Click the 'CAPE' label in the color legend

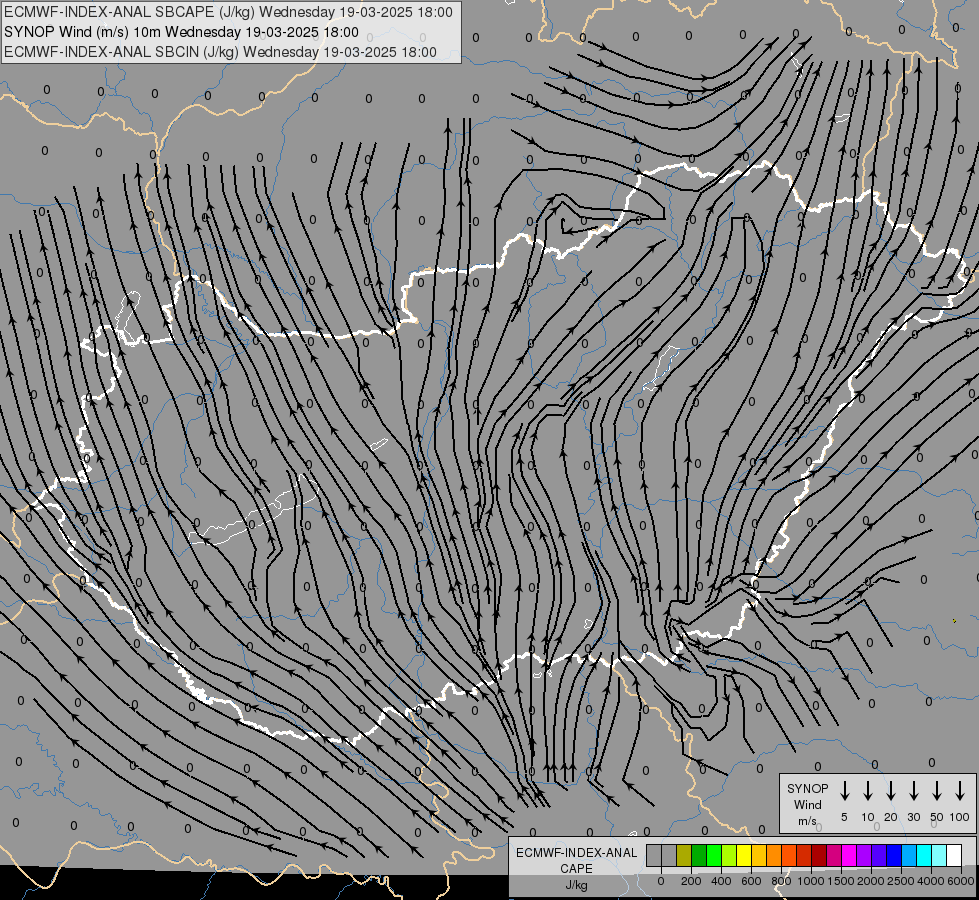[x=576, y=869]
